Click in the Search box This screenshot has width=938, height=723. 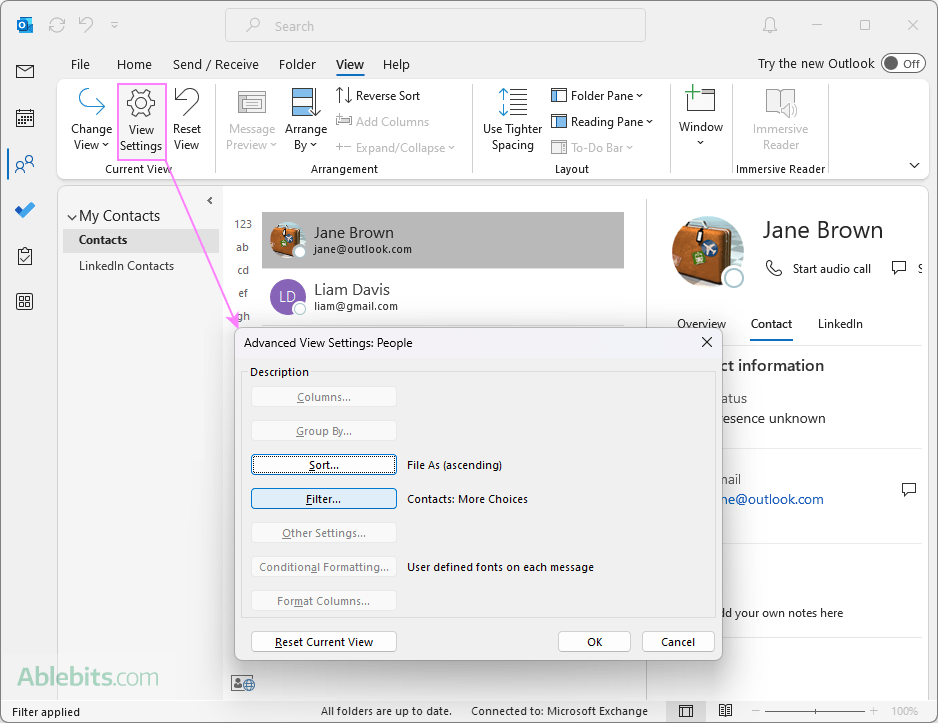point(436,25)
